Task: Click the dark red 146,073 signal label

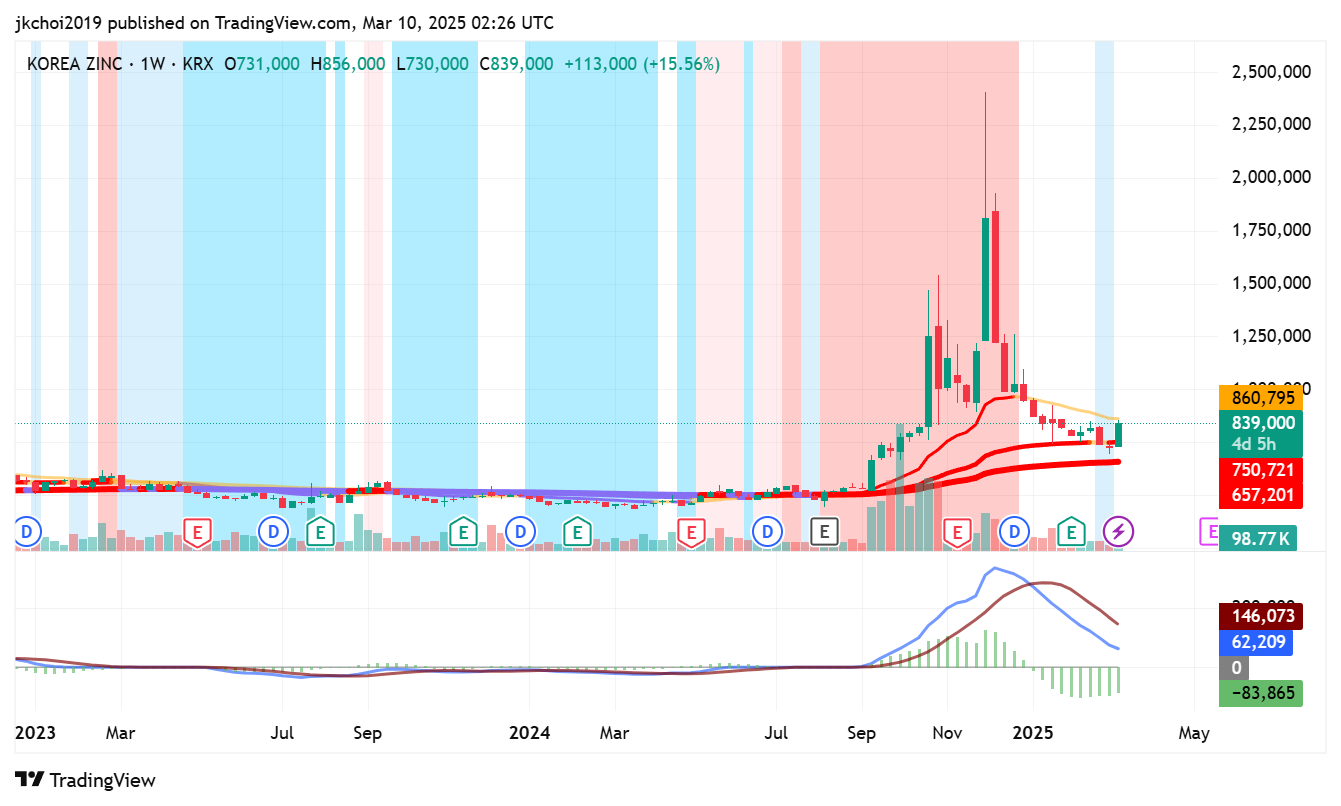Action: pos(1262,616)
